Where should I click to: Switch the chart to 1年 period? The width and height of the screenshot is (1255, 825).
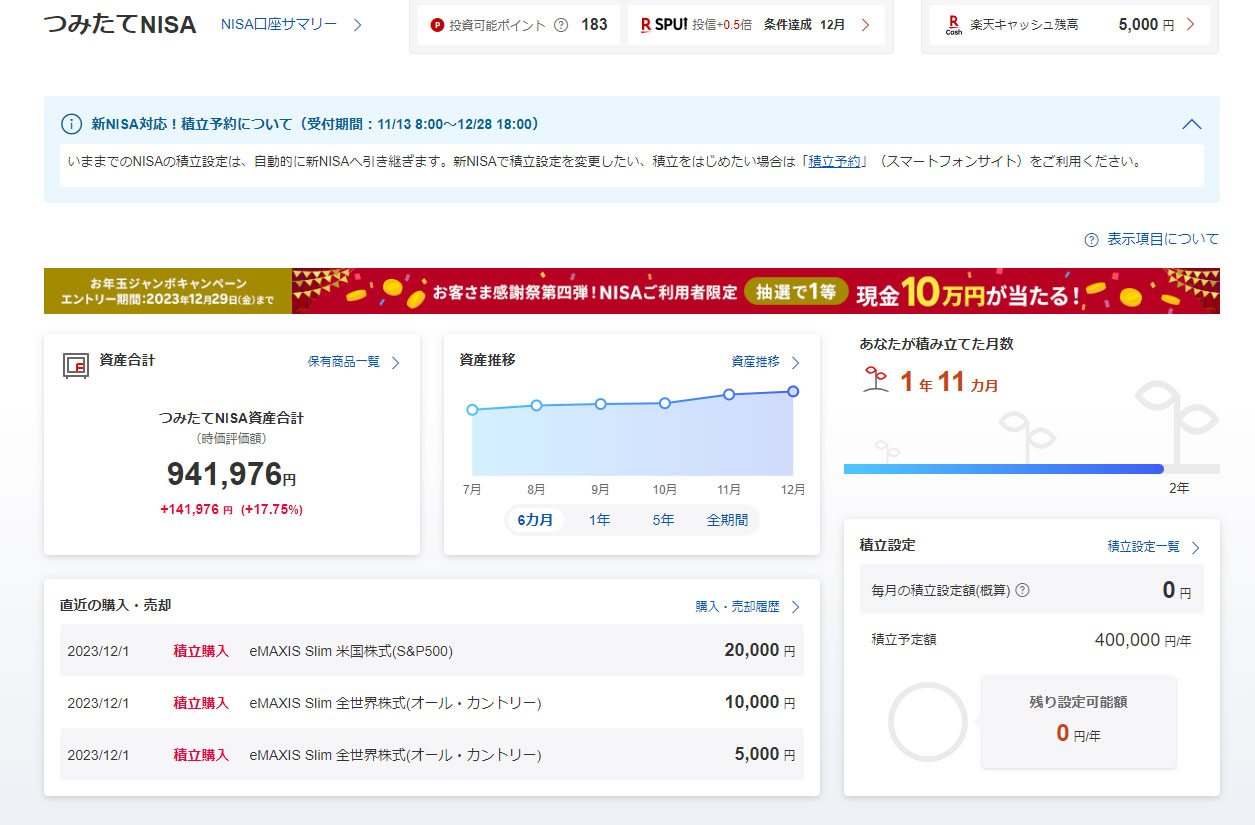point(599,520)
